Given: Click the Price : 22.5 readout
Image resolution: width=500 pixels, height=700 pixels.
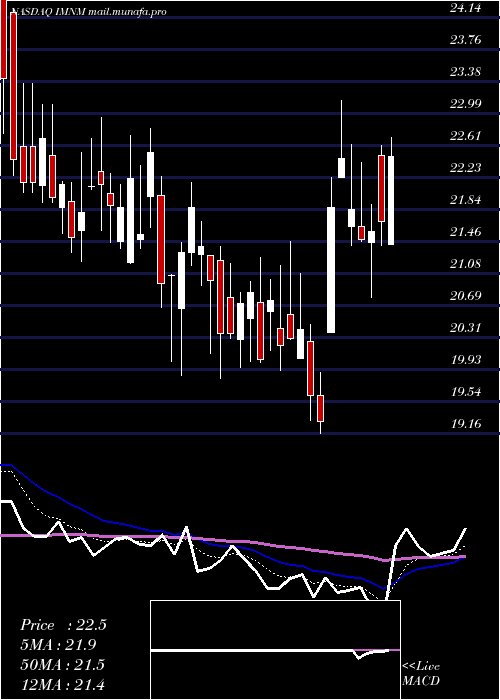Looking at the screenshot, I should coord(63,625).
